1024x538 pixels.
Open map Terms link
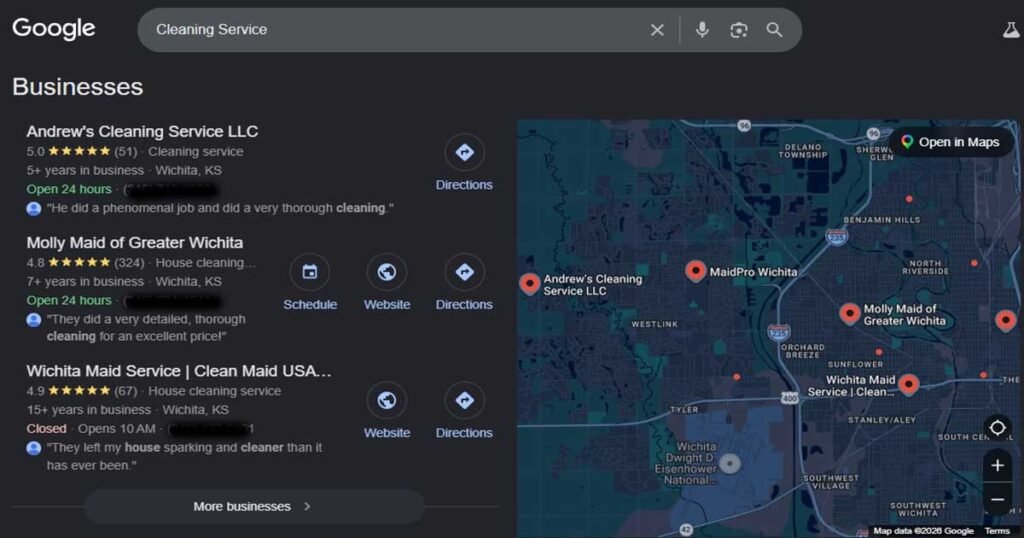[x=997, y=531]
